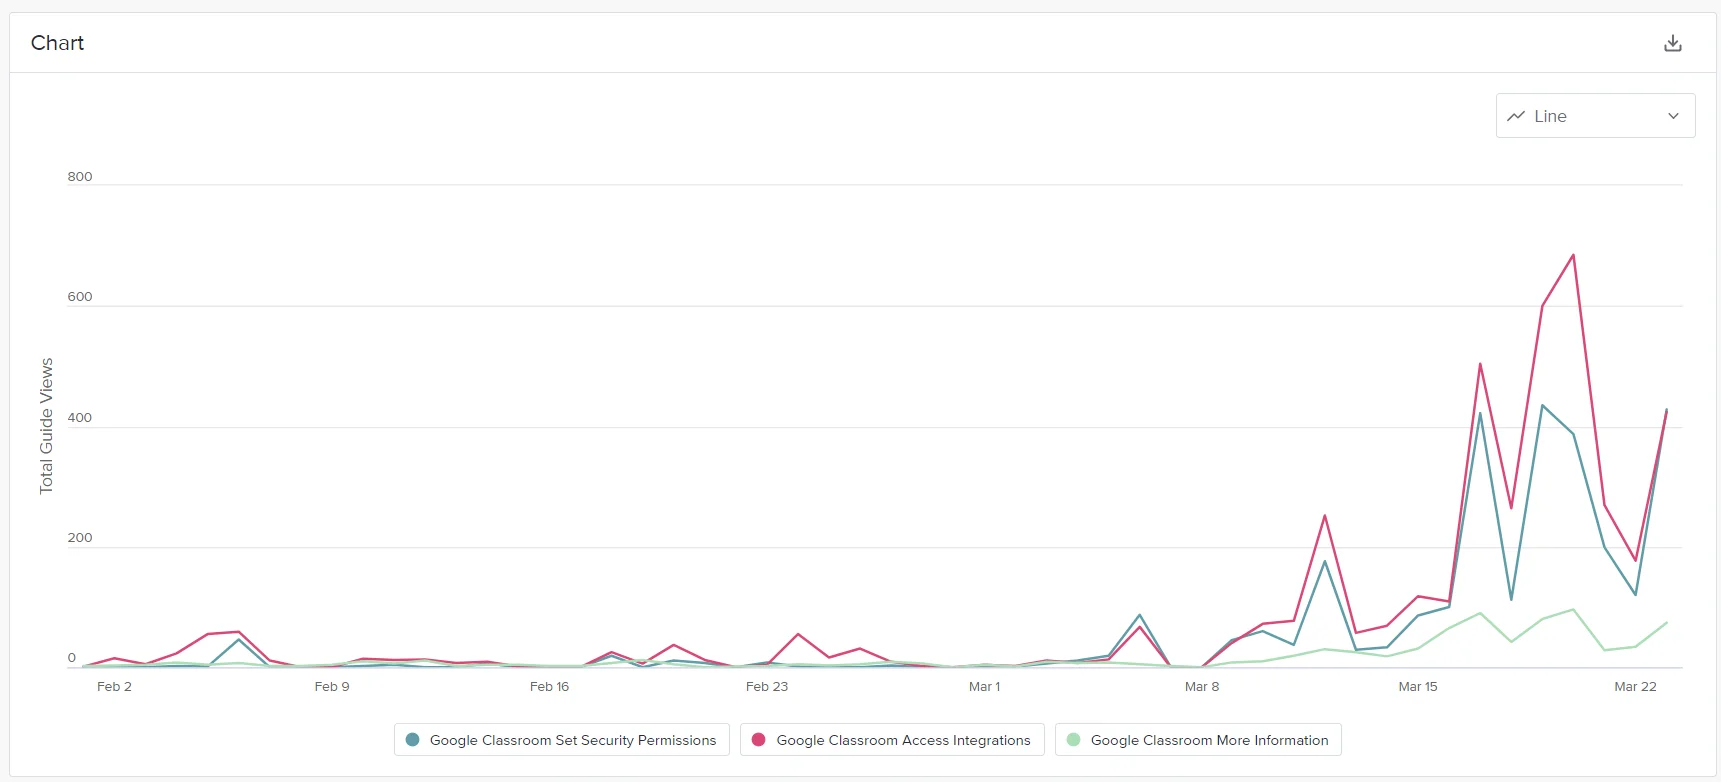This screenshot has height=782, width=1721.
Task: Toggle Google Classroom Set Security Permissions series
Action: pos(562,740)
